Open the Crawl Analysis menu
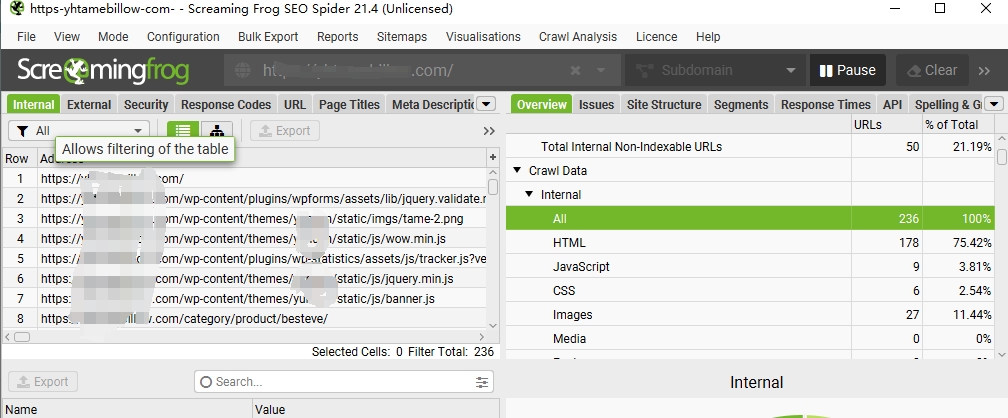Screen dimensions: 1008x418 coord(578,37)
